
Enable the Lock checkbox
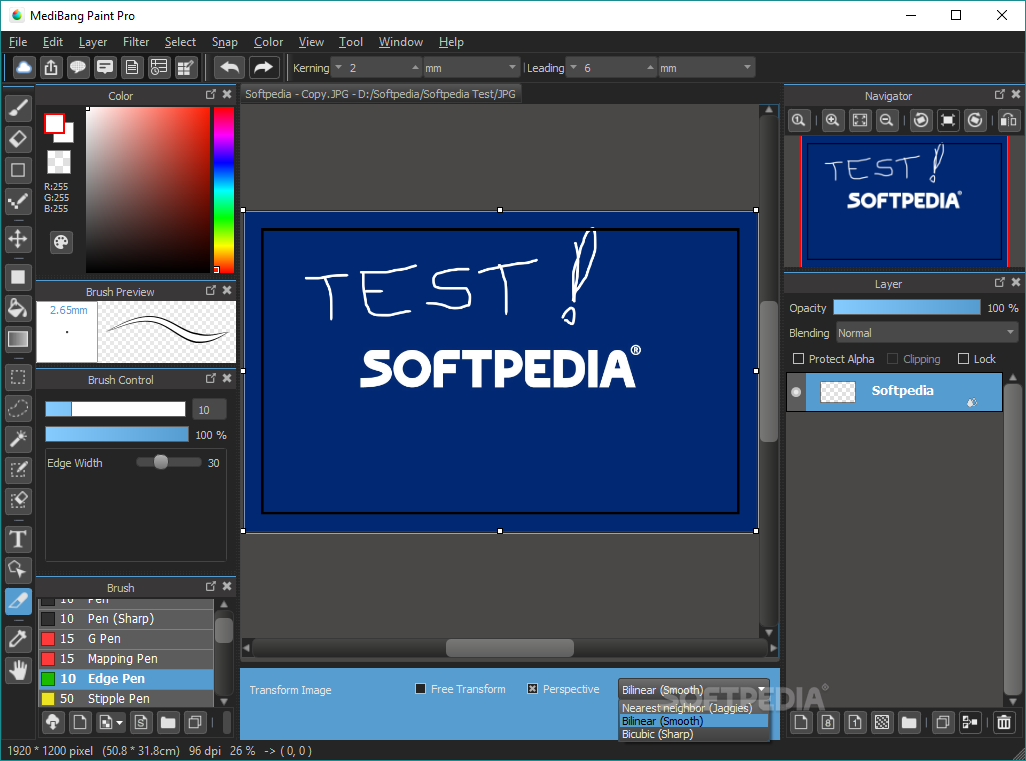[963, 359]
